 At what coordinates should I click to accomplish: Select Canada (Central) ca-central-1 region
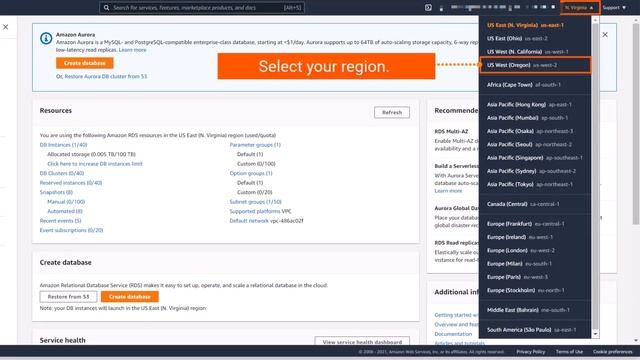523,204
